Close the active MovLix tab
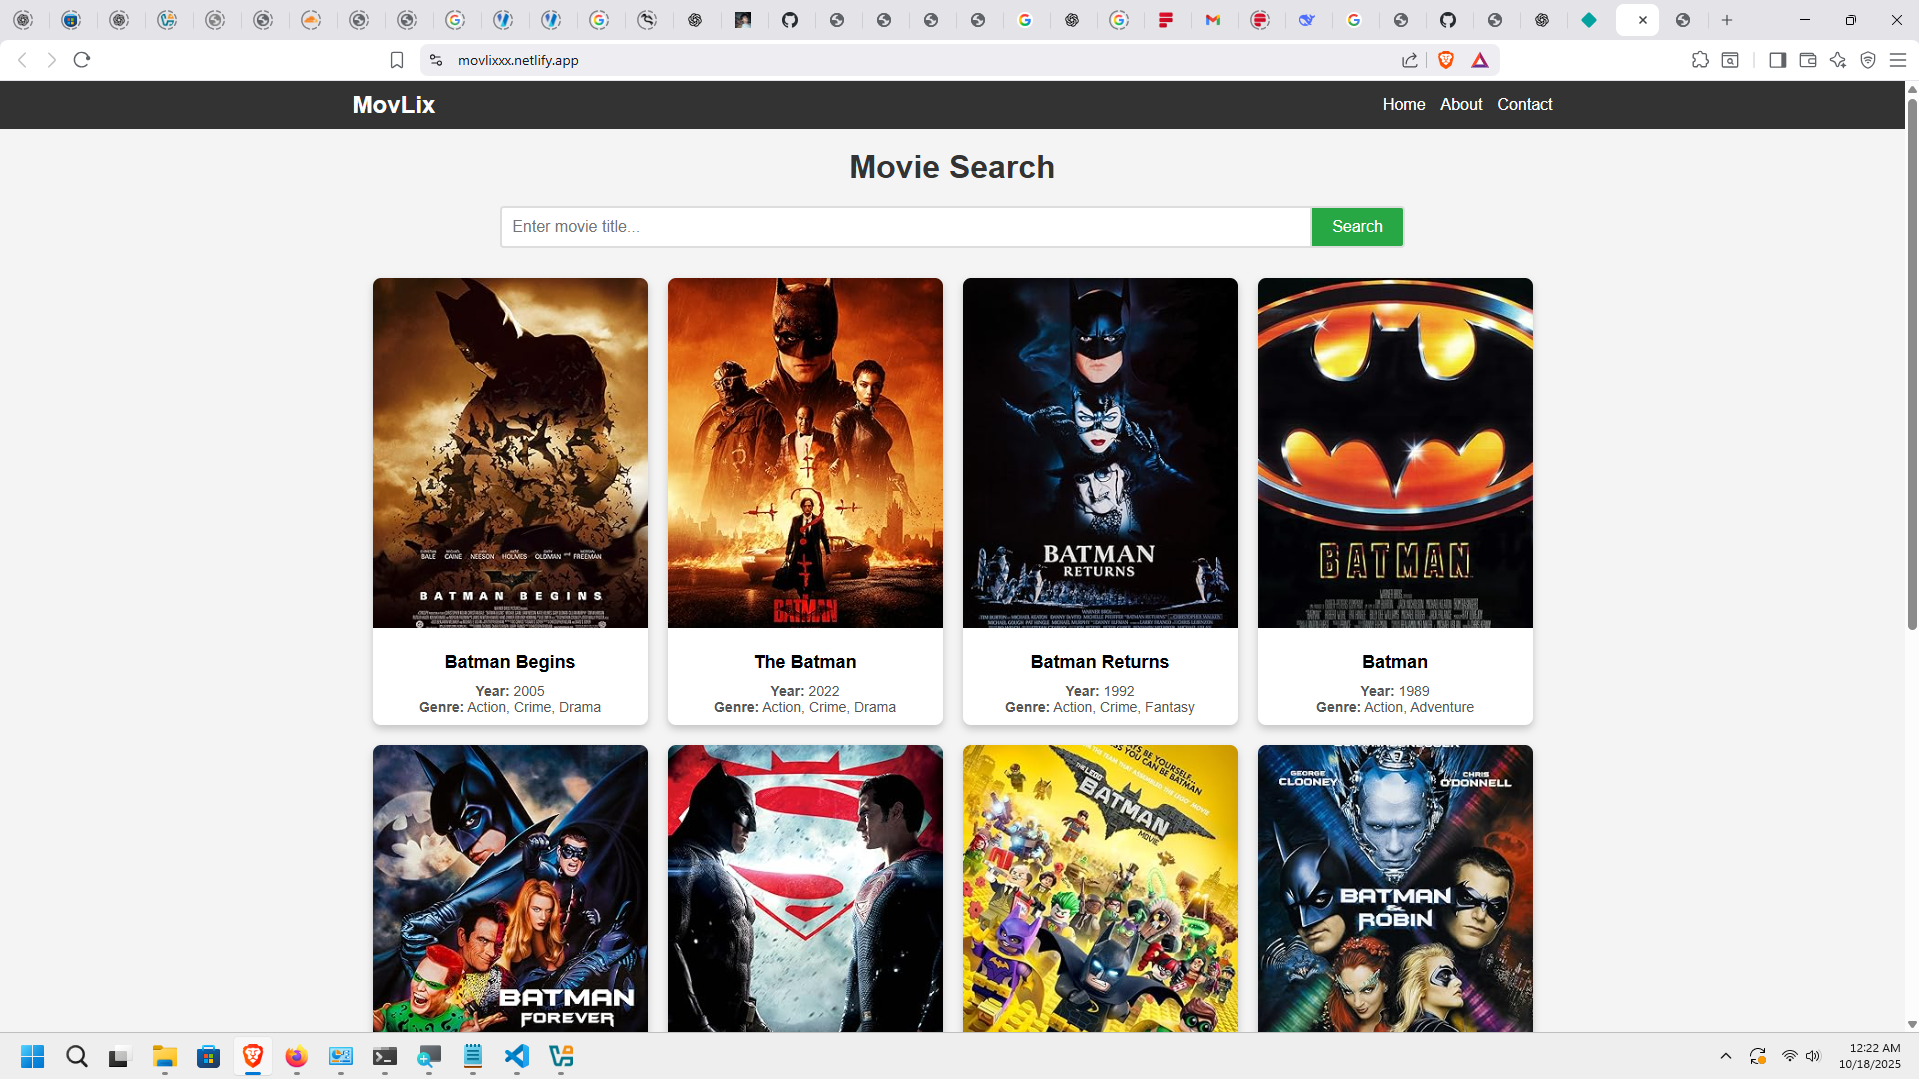The width and height of the screenshot is (1919, 1079). [1643, 20]
